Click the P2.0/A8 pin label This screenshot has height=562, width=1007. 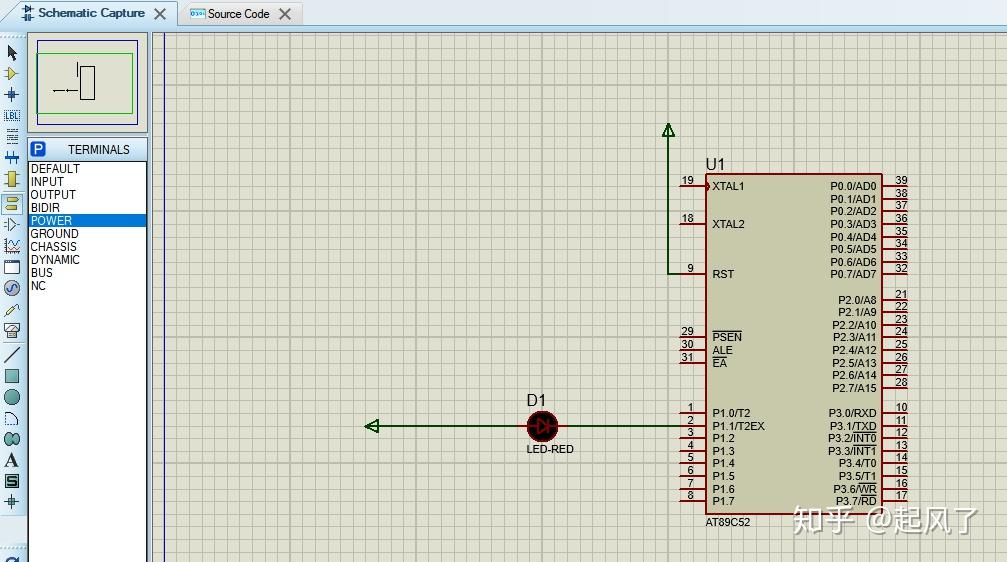(x=857, y=300)
